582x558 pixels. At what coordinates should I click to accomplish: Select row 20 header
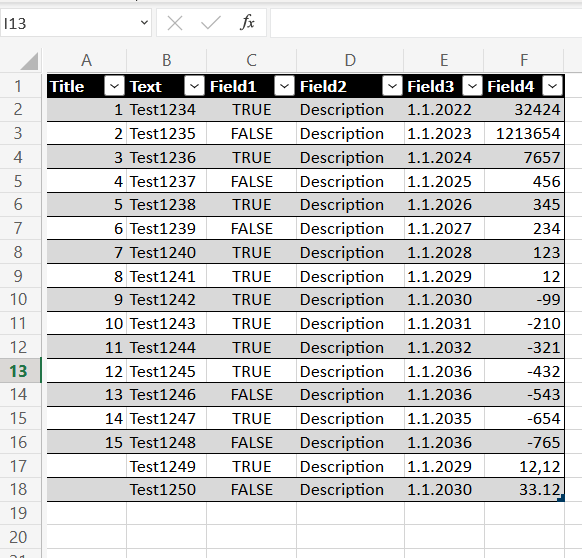(19, 537)
